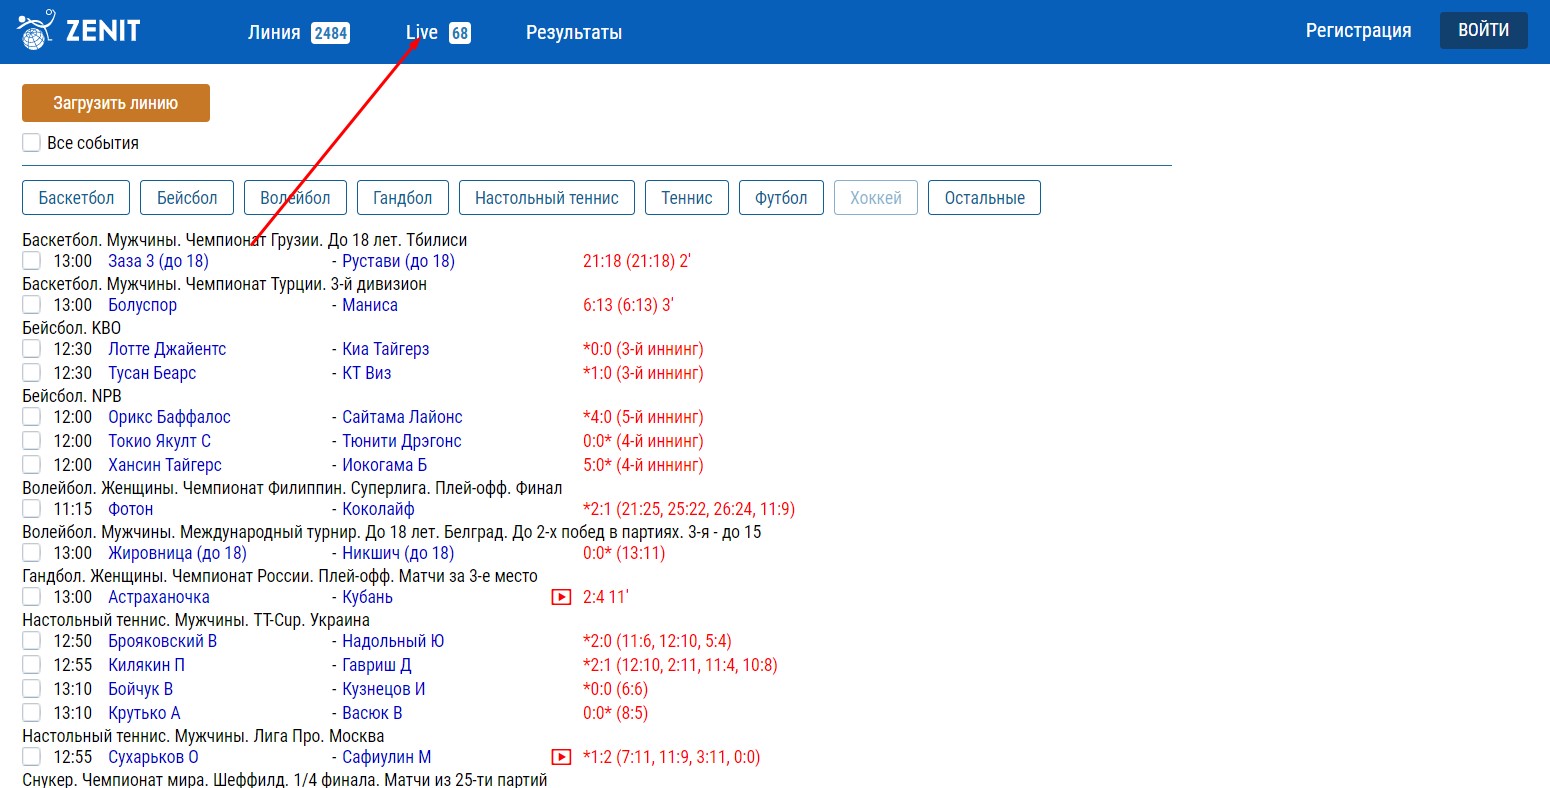
Task: Check the box for Заза 3 (до 18)
Action: tap(32, 261)
